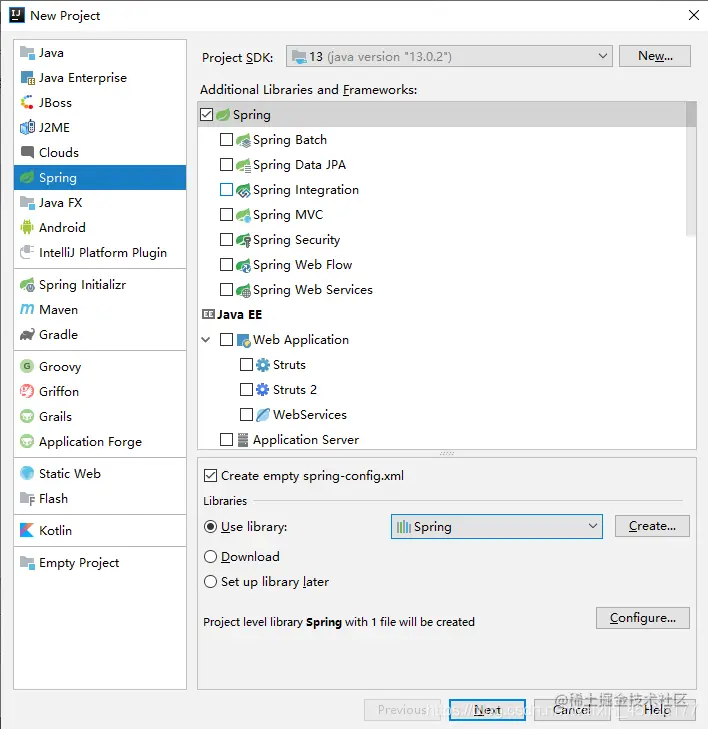Click the Spring Security icon in frameworks
This screenshot has width=708, height=729.
click(243, 240)
